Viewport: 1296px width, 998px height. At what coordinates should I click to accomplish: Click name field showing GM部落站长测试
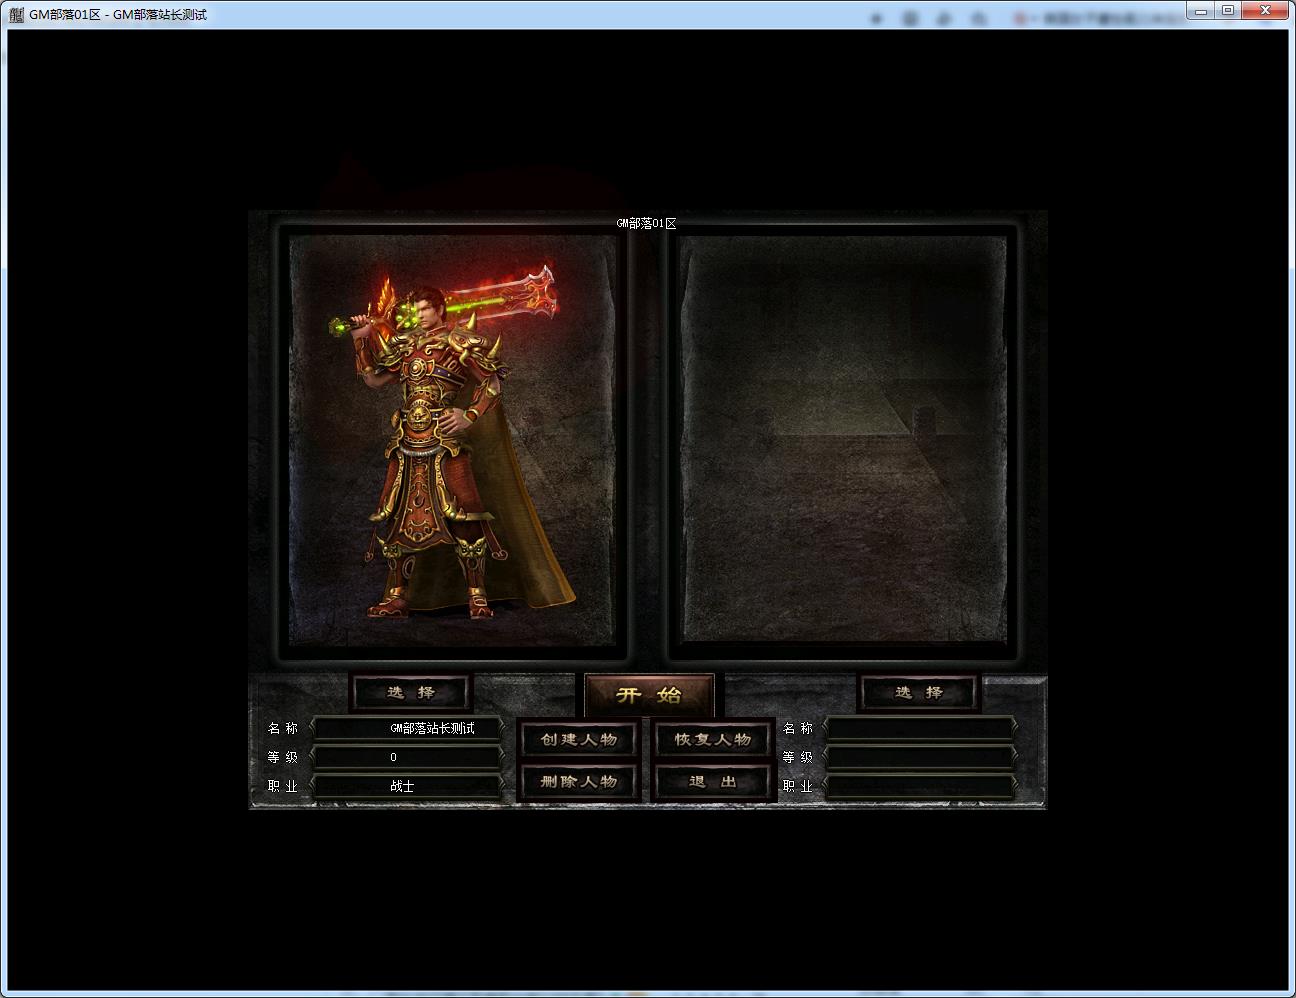click(409, 728)
